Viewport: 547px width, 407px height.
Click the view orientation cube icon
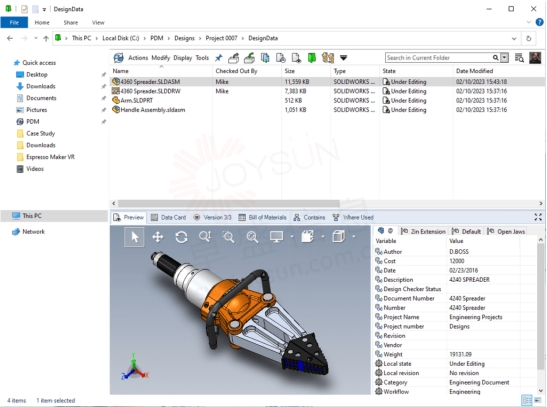pyautogui.click(x=338, y=236)
